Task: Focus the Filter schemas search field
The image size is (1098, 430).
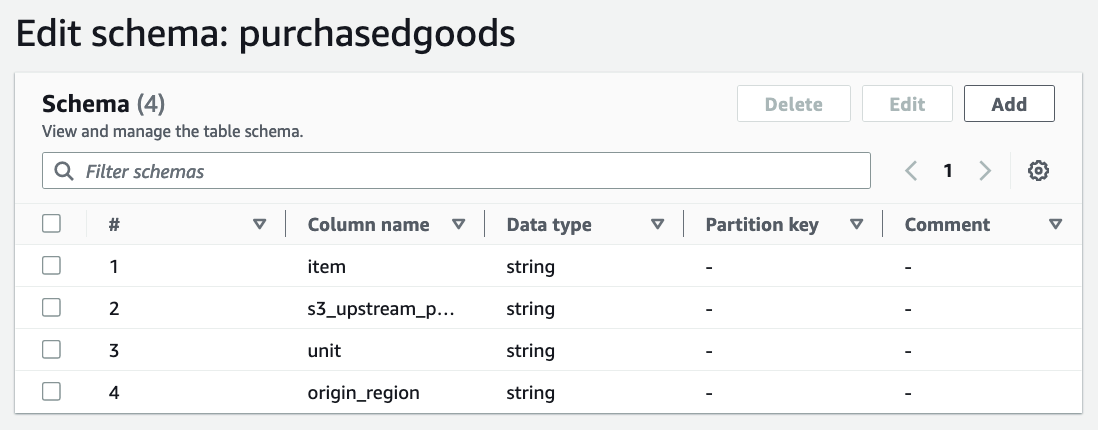Action: coord(470,171)
